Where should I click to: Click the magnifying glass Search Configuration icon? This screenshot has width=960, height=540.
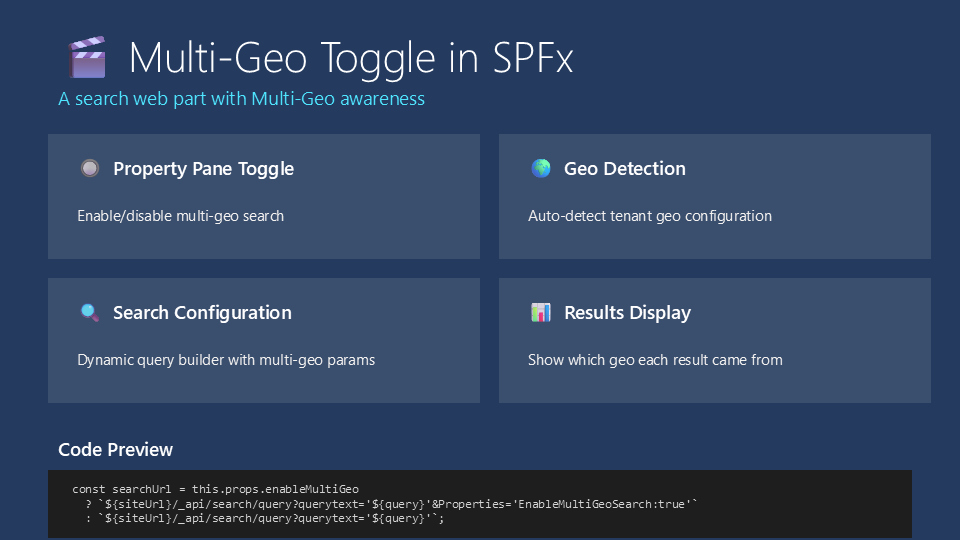click(90, 312)
